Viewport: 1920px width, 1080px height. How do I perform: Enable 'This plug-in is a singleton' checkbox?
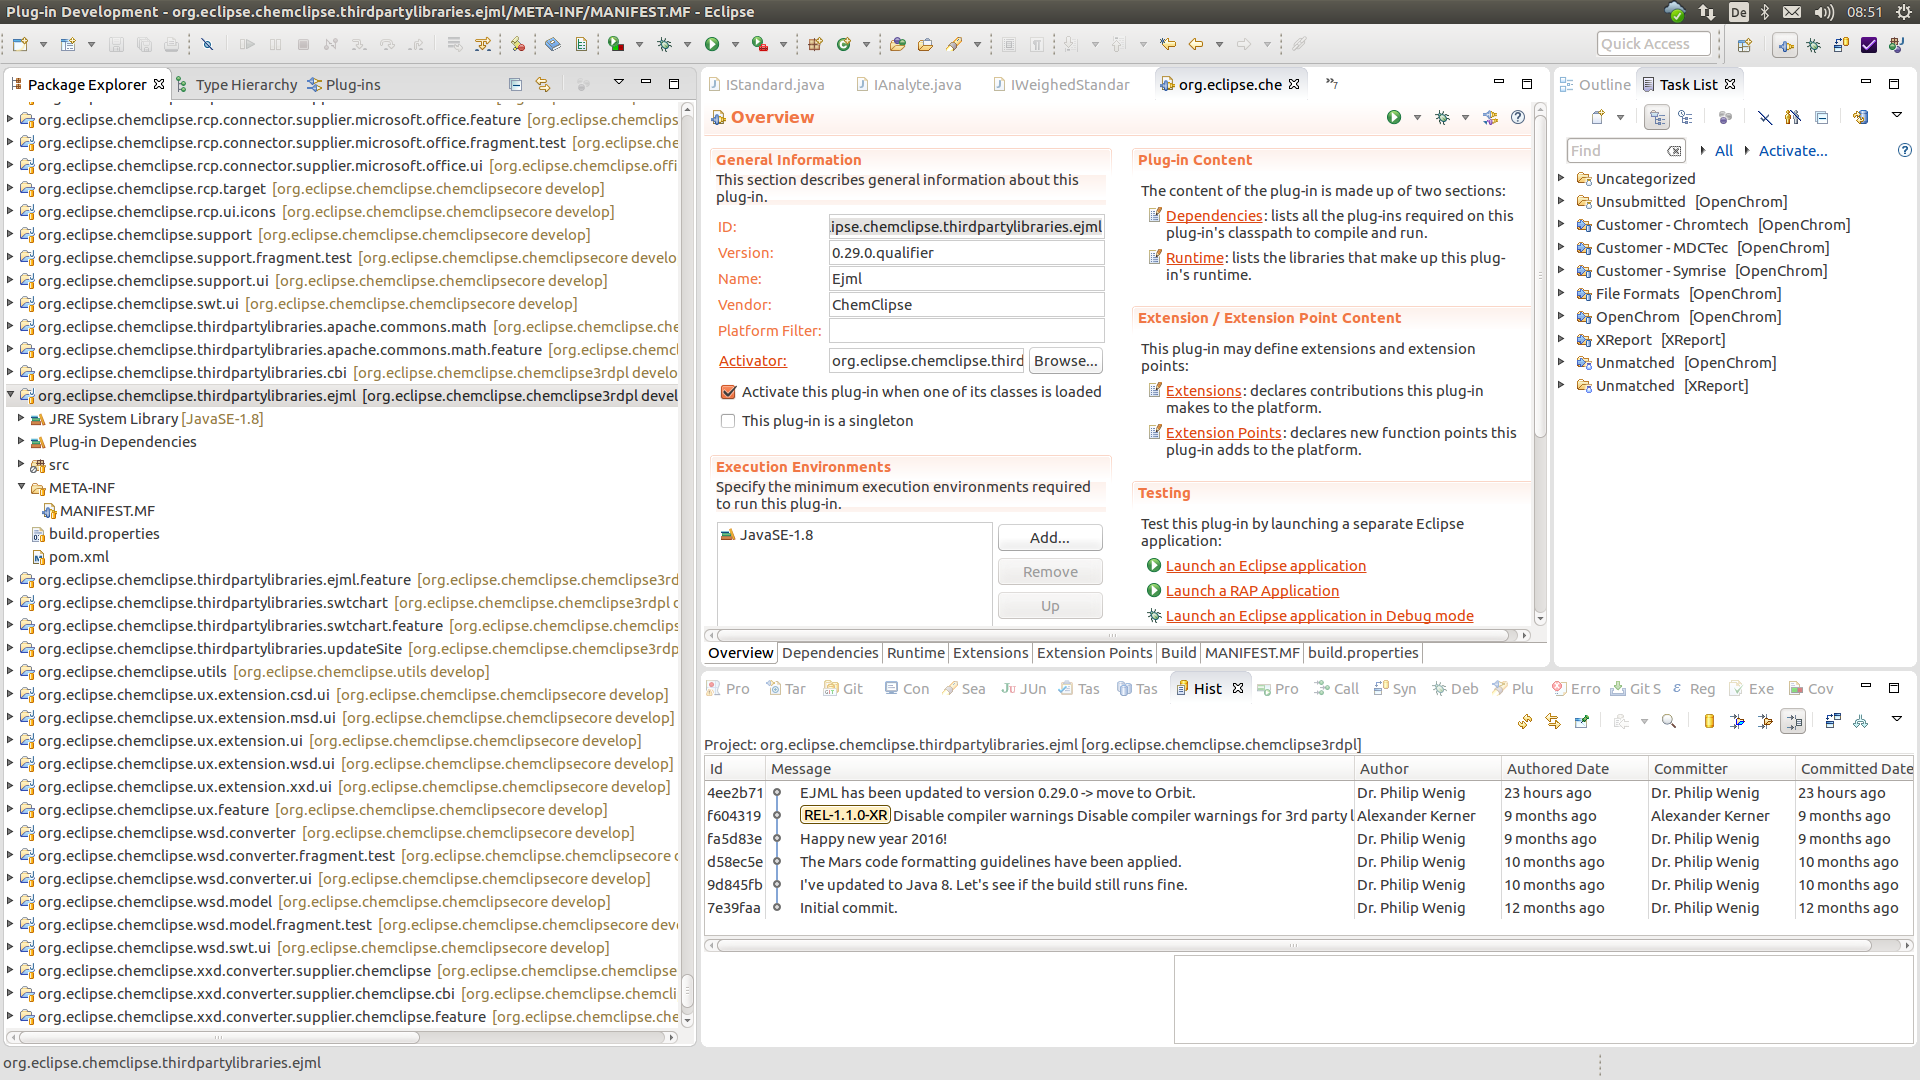pyautogui.click(x=728, y=421)
